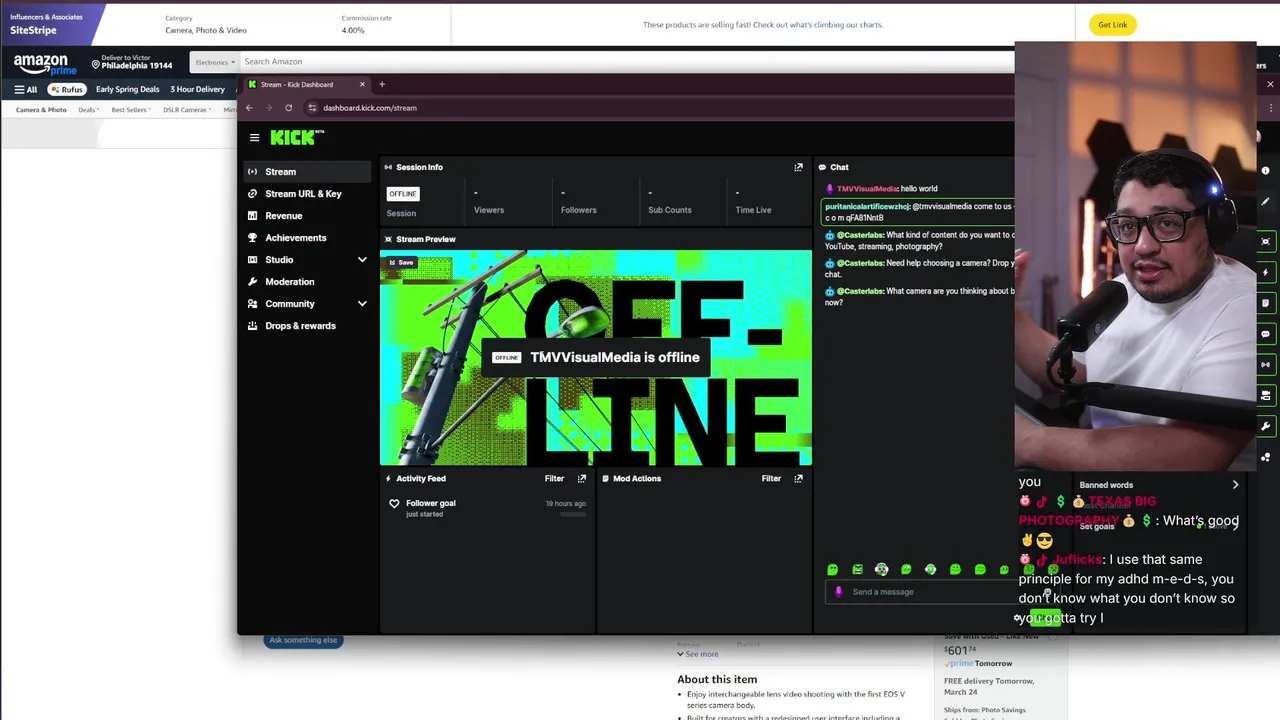The height and width of the screenshot is (720, 1280).
Task: Open the Kick hamburger sidebar menu
Action: (254, 138)
